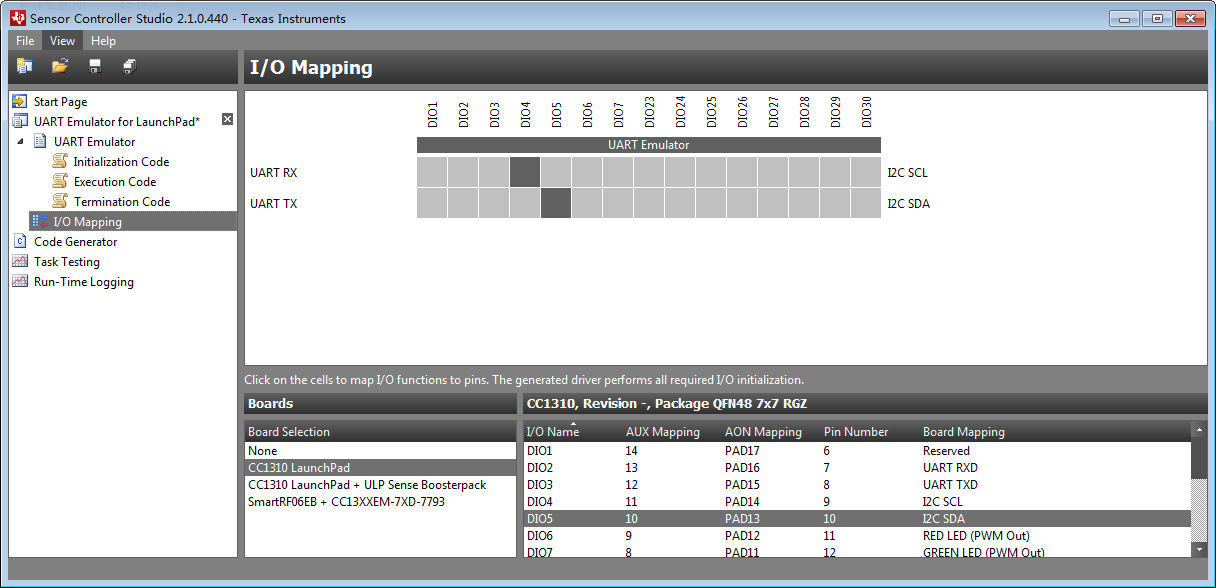Click the Texas Instruments logo in title bar

pyautogui.click(x=16, y=18)
